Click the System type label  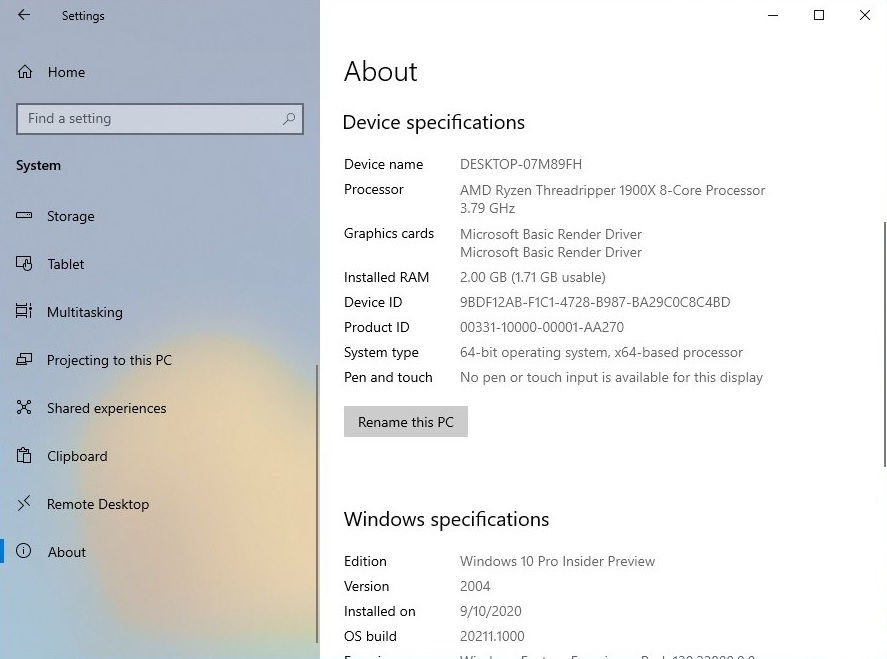click(x=381, y=352)
